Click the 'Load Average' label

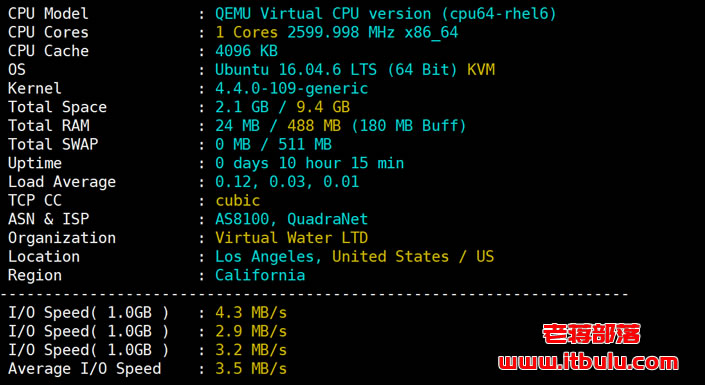point(62,183)
